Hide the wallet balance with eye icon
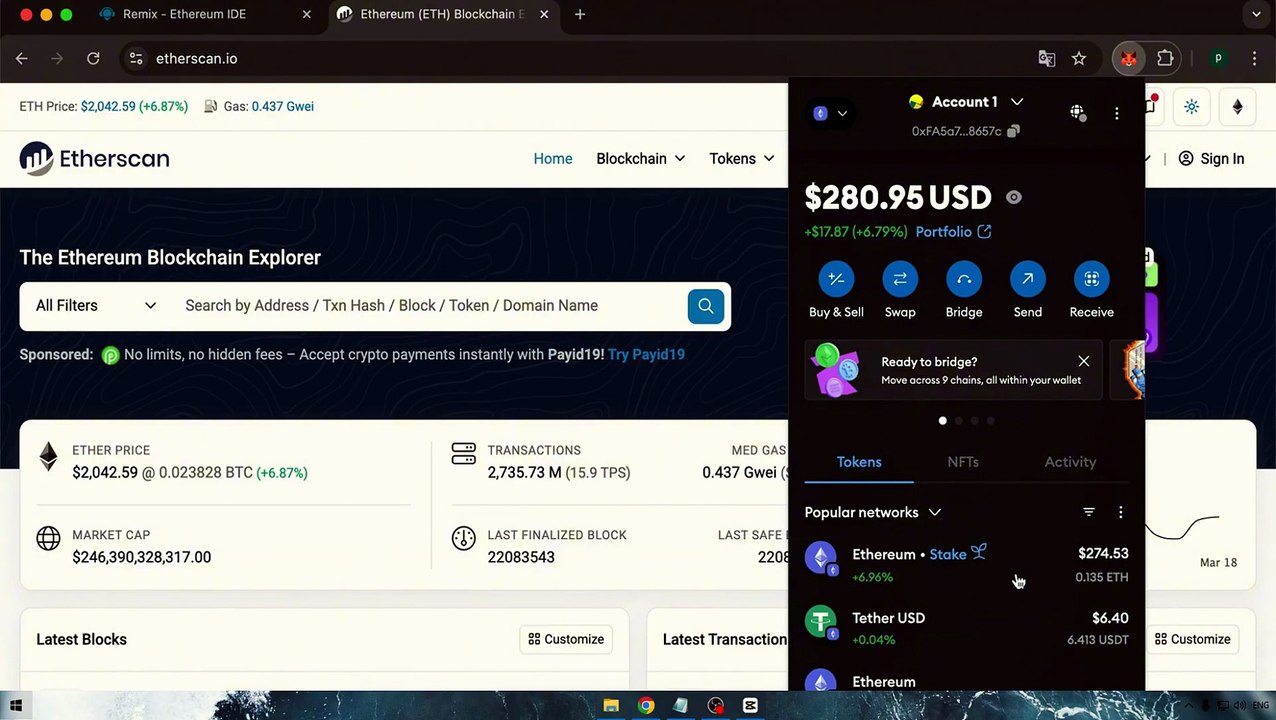This screenshot has width=1276, height=720. click(x=1014, y=198)
